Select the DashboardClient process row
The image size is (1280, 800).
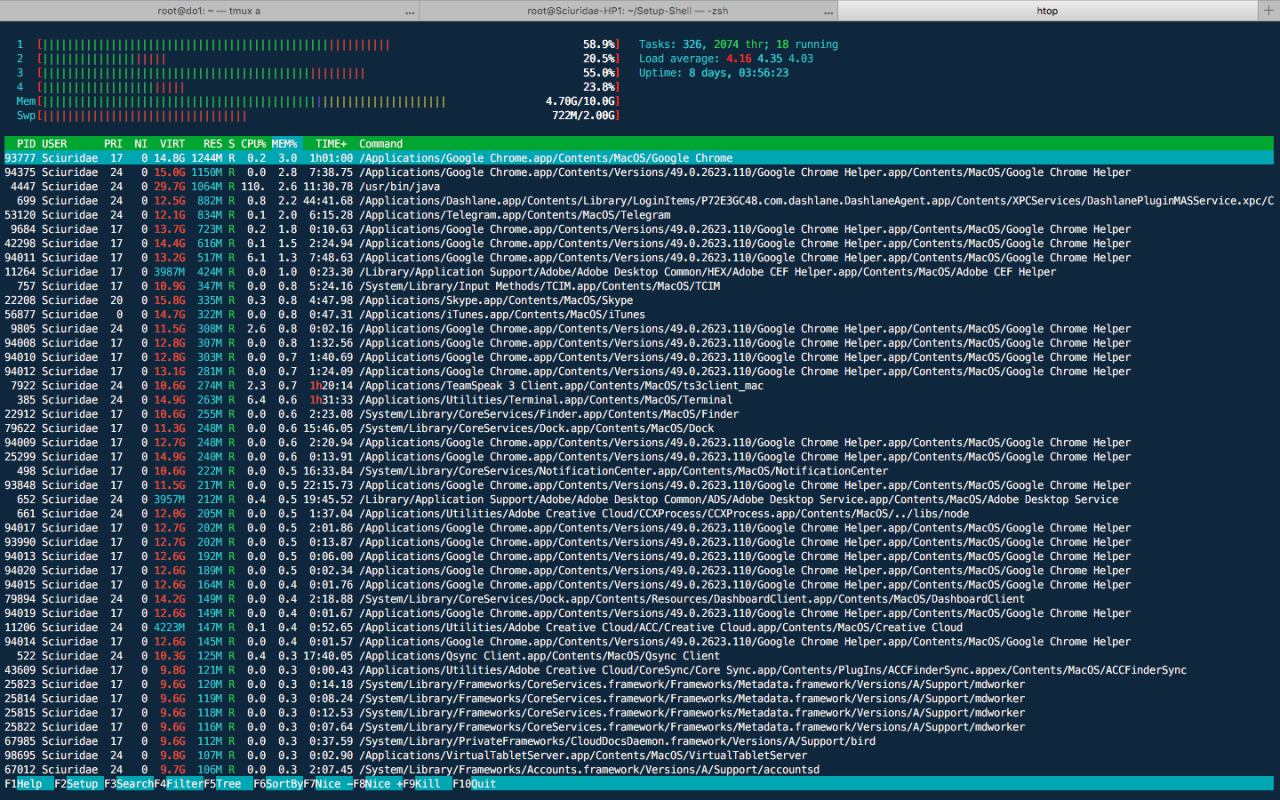point(640,599)
